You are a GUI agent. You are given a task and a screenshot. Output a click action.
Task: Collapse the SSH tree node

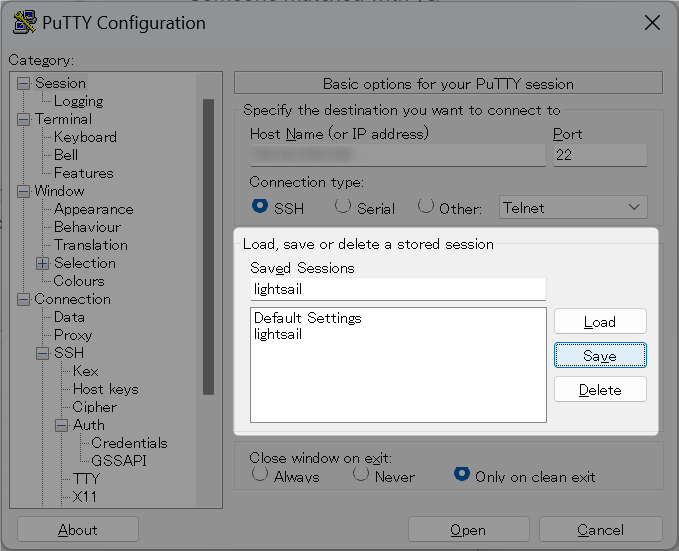point(42,353)
